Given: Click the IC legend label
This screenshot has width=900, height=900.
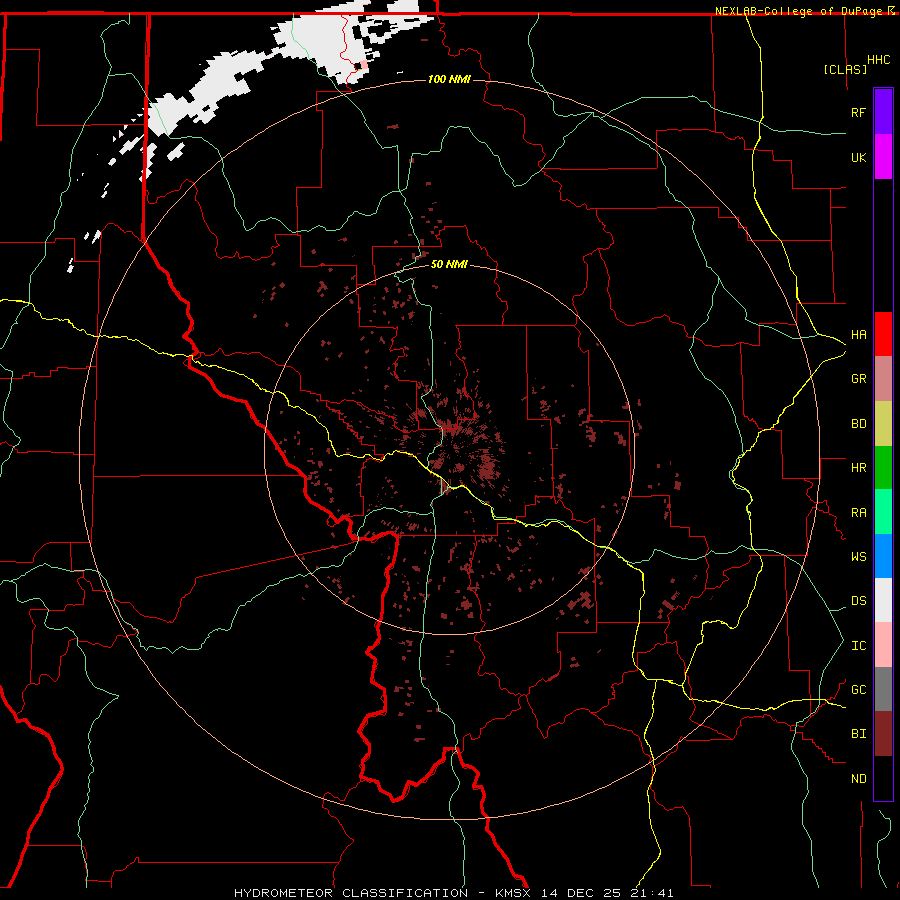Looking at the screenshot, I should (x=858, y=646).
